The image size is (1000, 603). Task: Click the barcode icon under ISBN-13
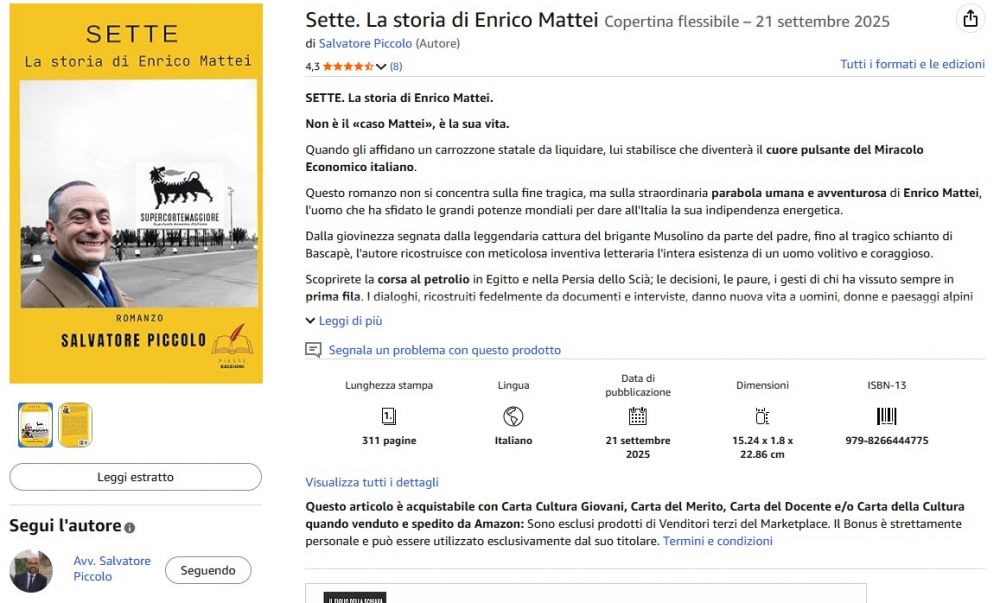pyautogui.click(x=886, y=416)
